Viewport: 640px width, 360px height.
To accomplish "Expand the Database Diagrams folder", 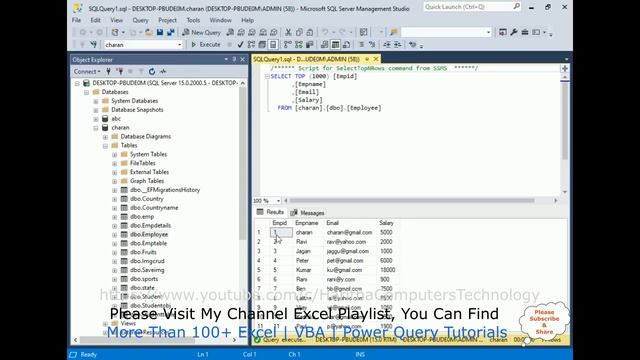I will point(105,137).
